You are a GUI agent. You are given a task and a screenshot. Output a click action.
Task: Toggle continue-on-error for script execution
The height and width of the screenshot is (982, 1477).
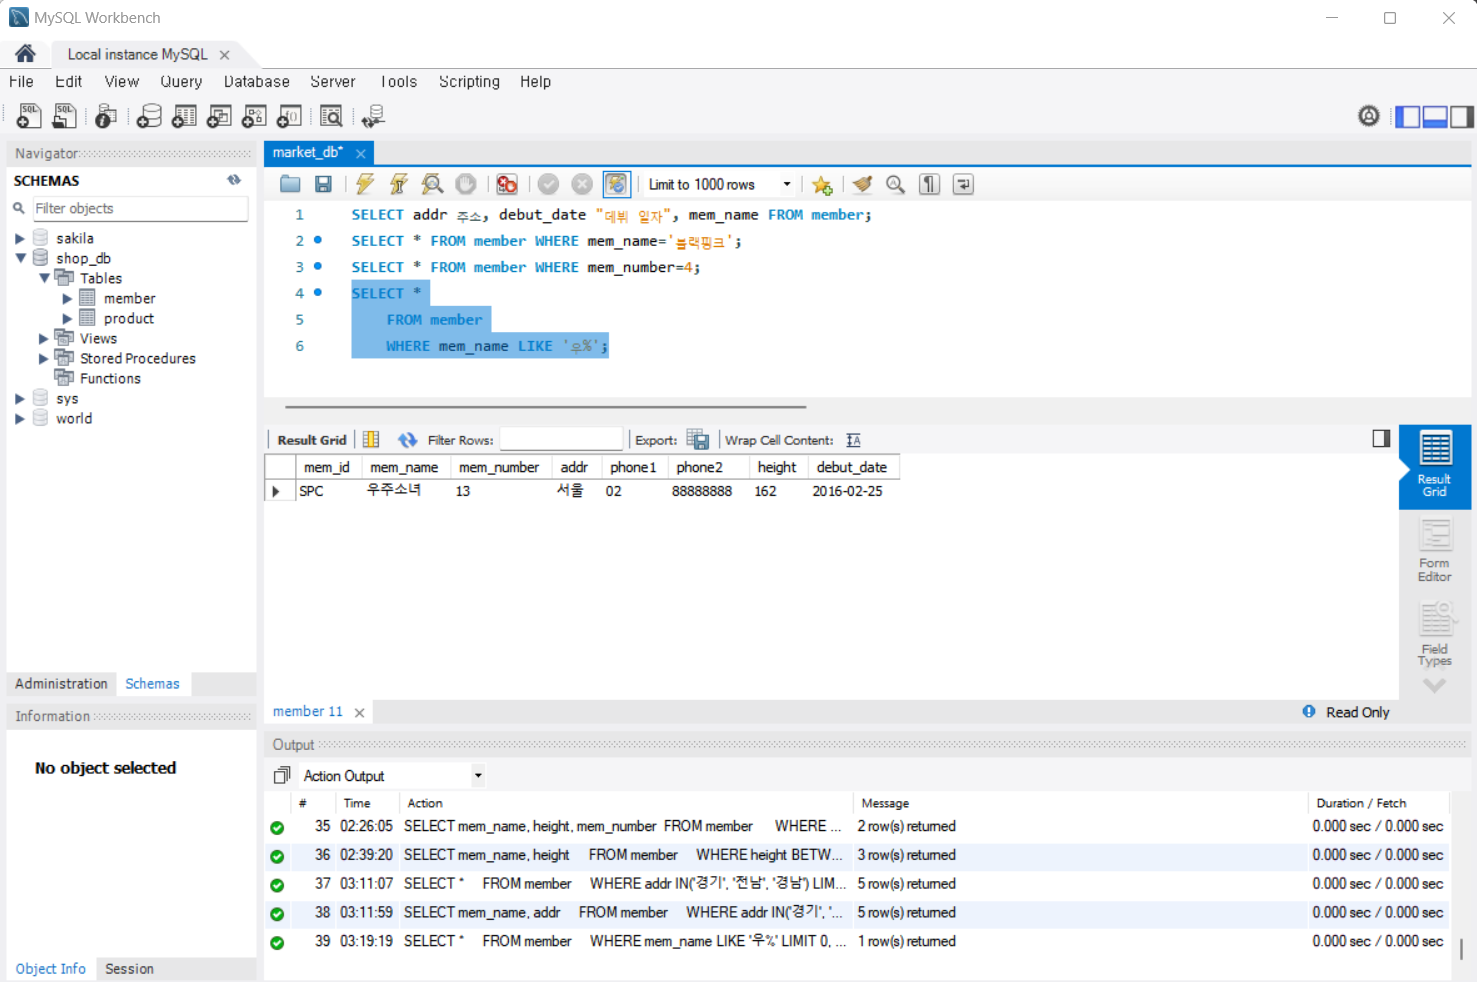[507, 184]
